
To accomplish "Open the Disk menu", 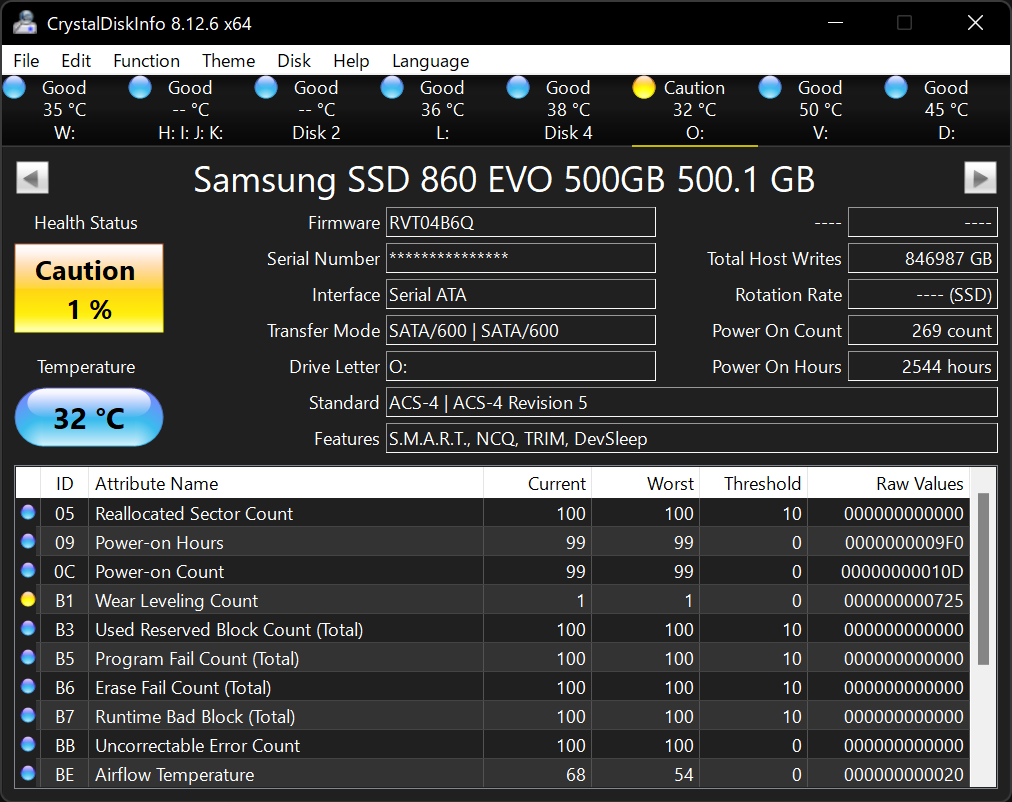I will (293, 60).
